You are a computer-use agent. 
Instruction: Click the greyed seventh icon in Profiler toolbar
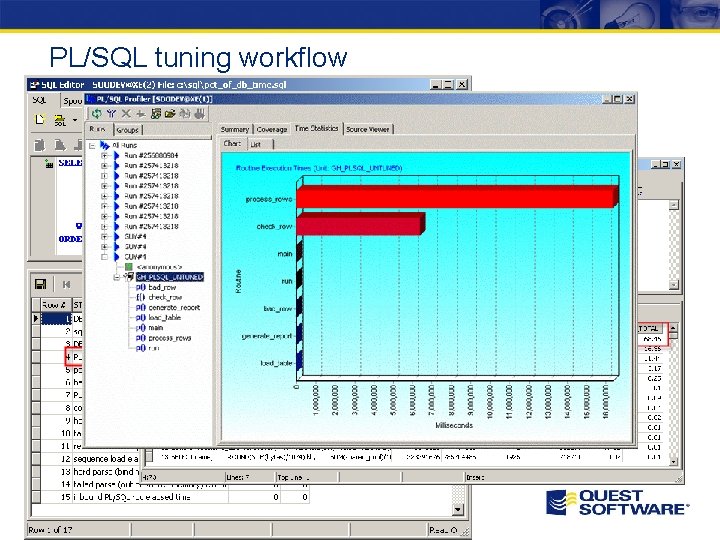185,113
